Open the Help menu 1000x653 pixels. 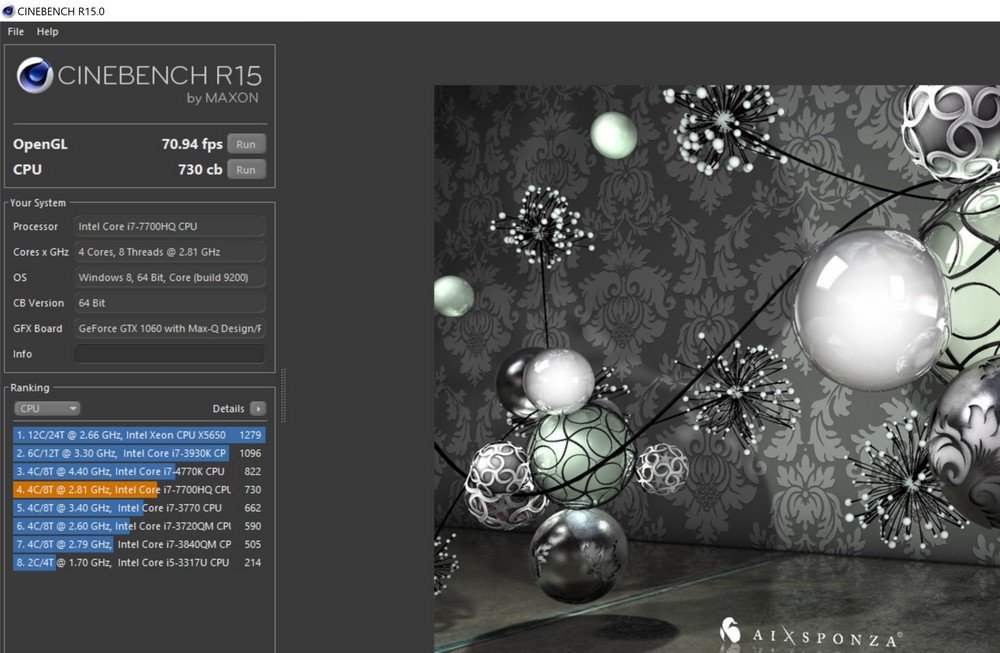[x=47, y=31]
